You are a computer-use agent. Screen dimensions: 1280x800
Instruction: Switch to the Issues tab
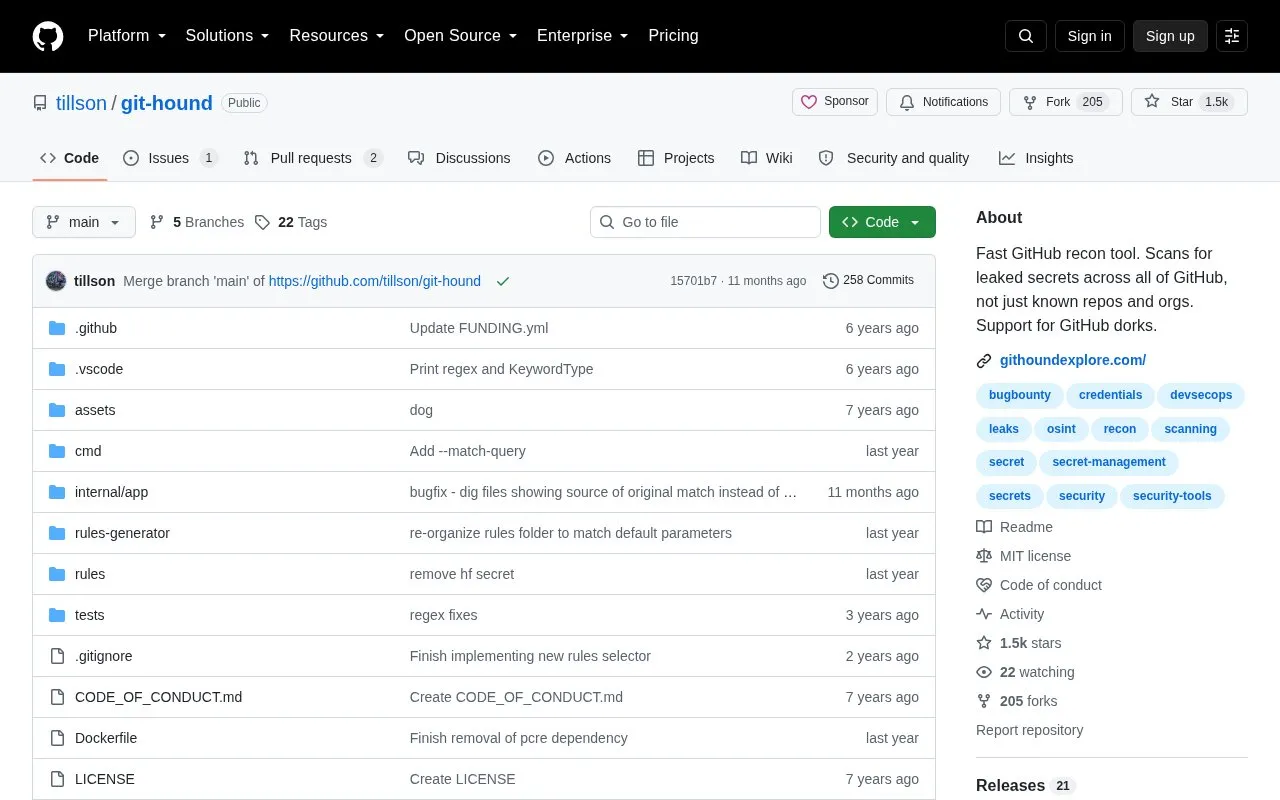click(170, 158)
